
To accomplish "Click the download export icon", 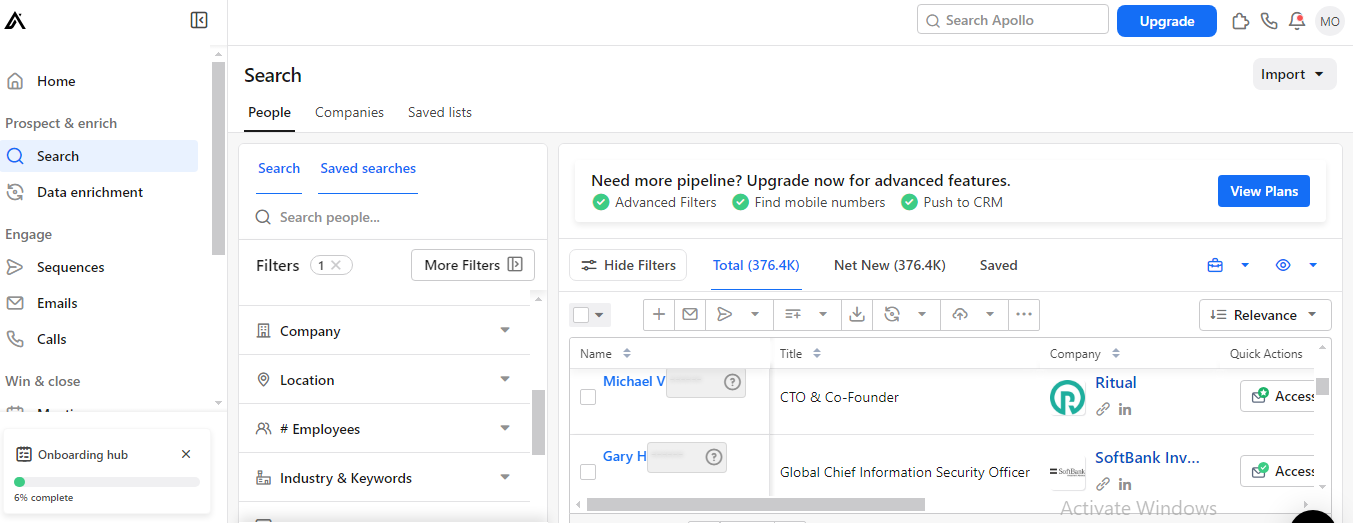I will coord(857,314).
